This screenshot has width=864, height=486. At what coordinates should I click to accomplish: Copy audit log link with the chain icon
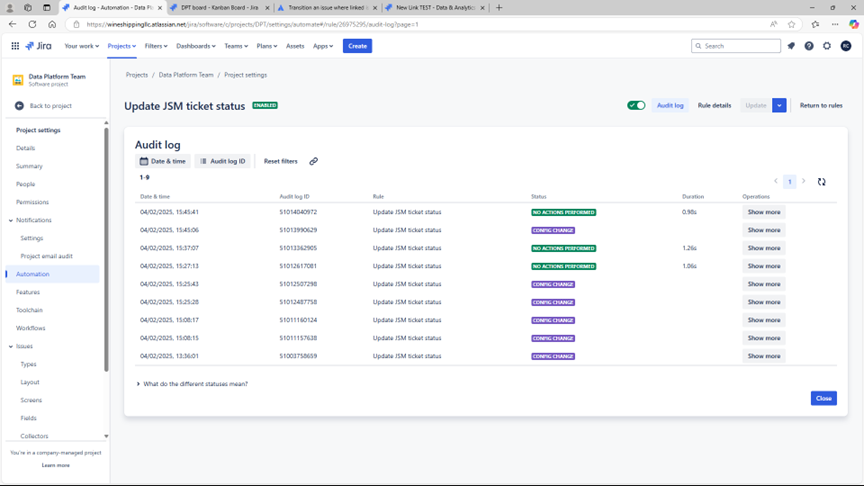point(314,161)
